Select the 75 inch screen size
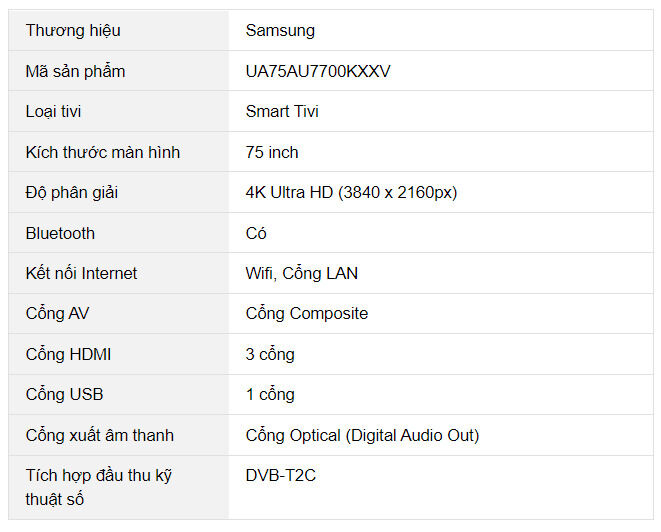661x532 pixels. [x=272, y=153]
